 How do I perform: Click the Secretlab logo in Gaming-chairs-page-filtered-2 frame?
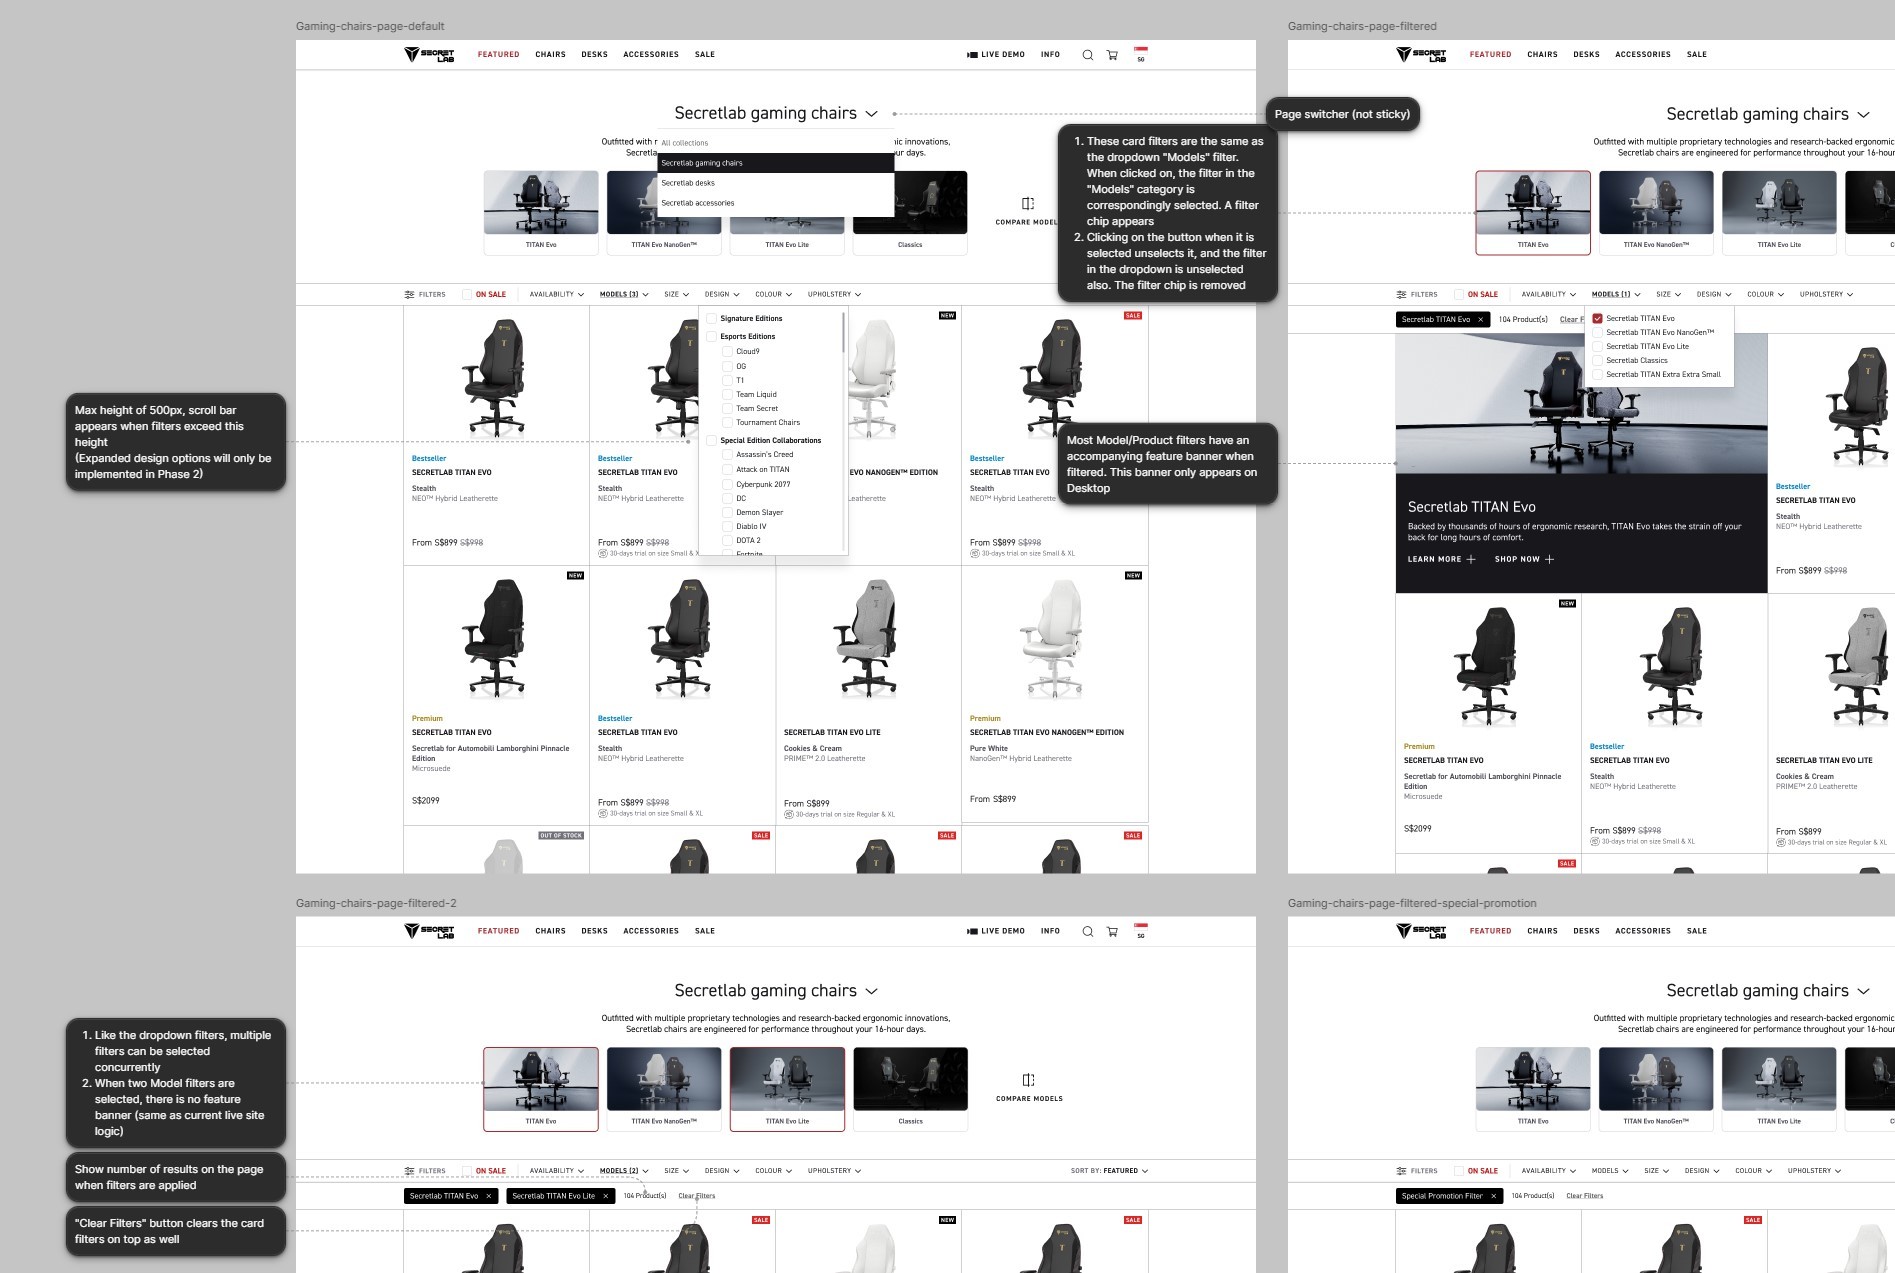click(x=429, y=931)
